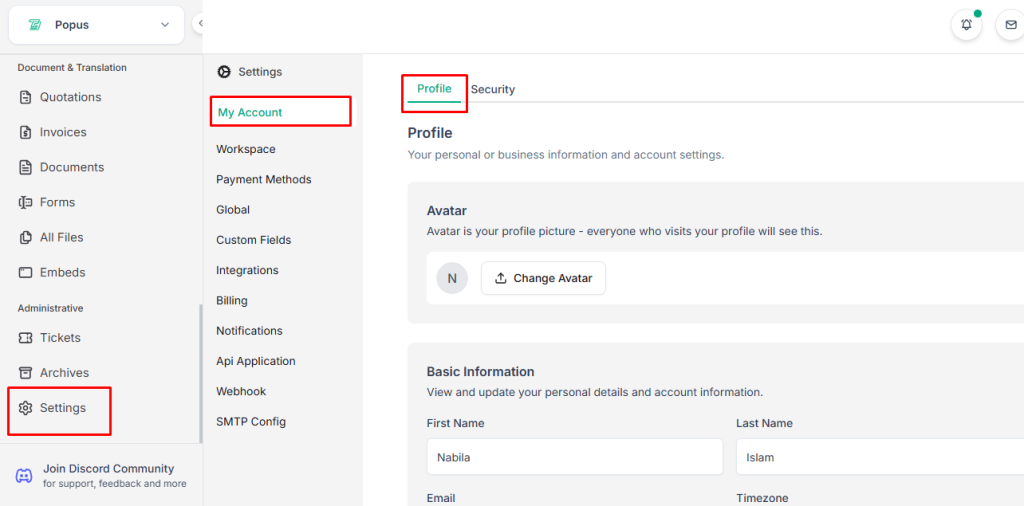The width and height of the screenshot is (1024, 506).
Task: Open Join Discord Community link
Action: [x=108, y=469]
